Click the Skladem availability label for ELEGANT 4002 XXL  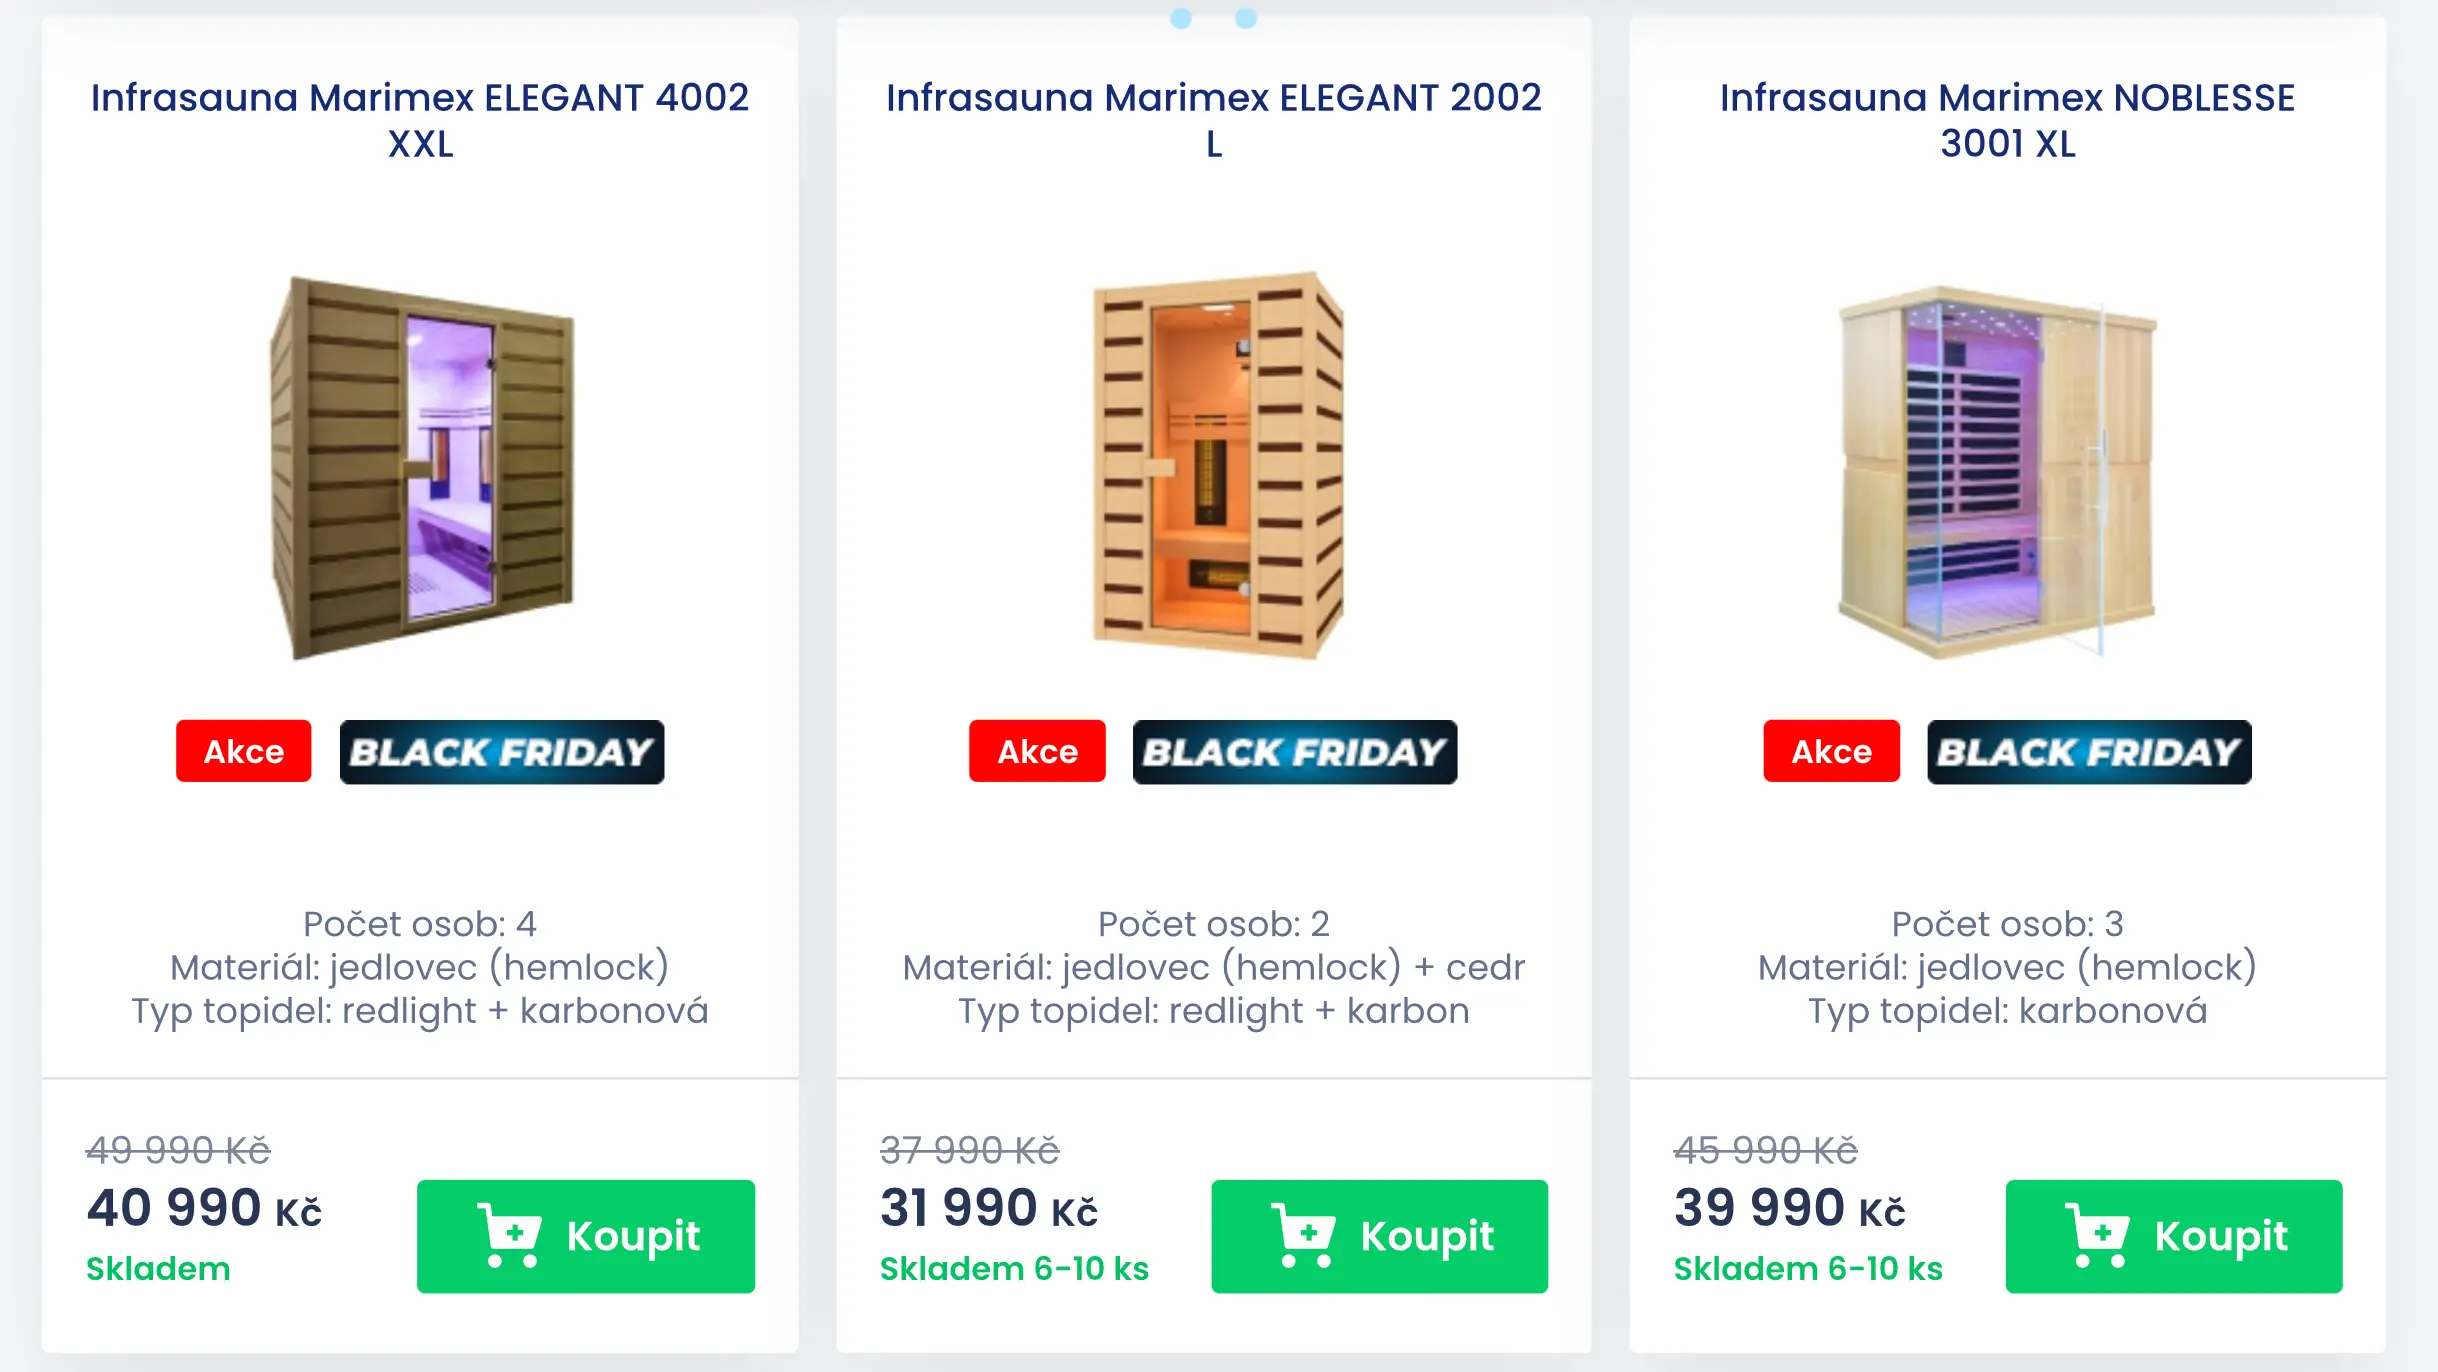click(x=158, y=1269)
